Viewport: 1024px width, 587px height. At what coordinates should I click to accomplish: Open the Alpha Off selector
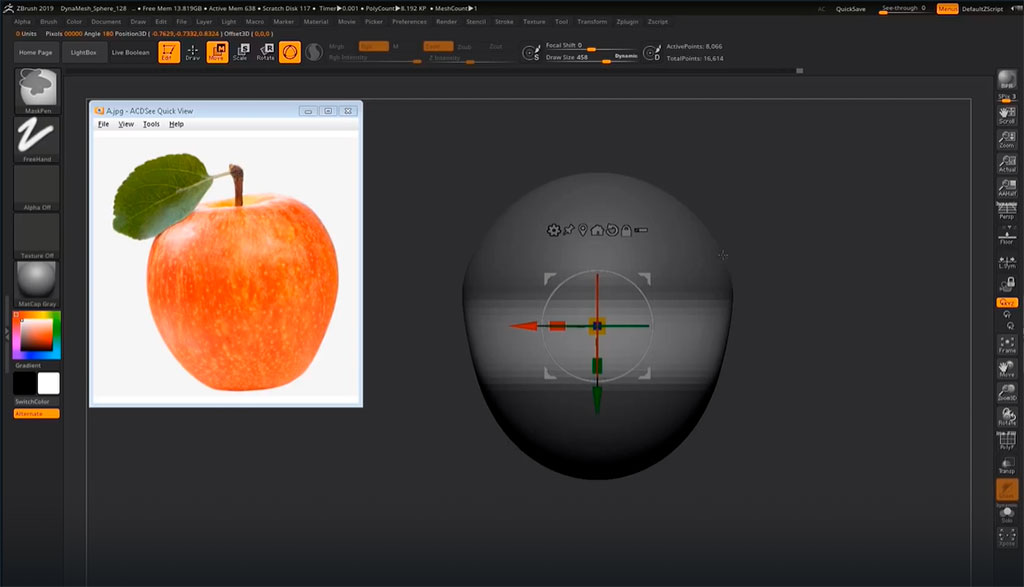[x=35, y=190]
